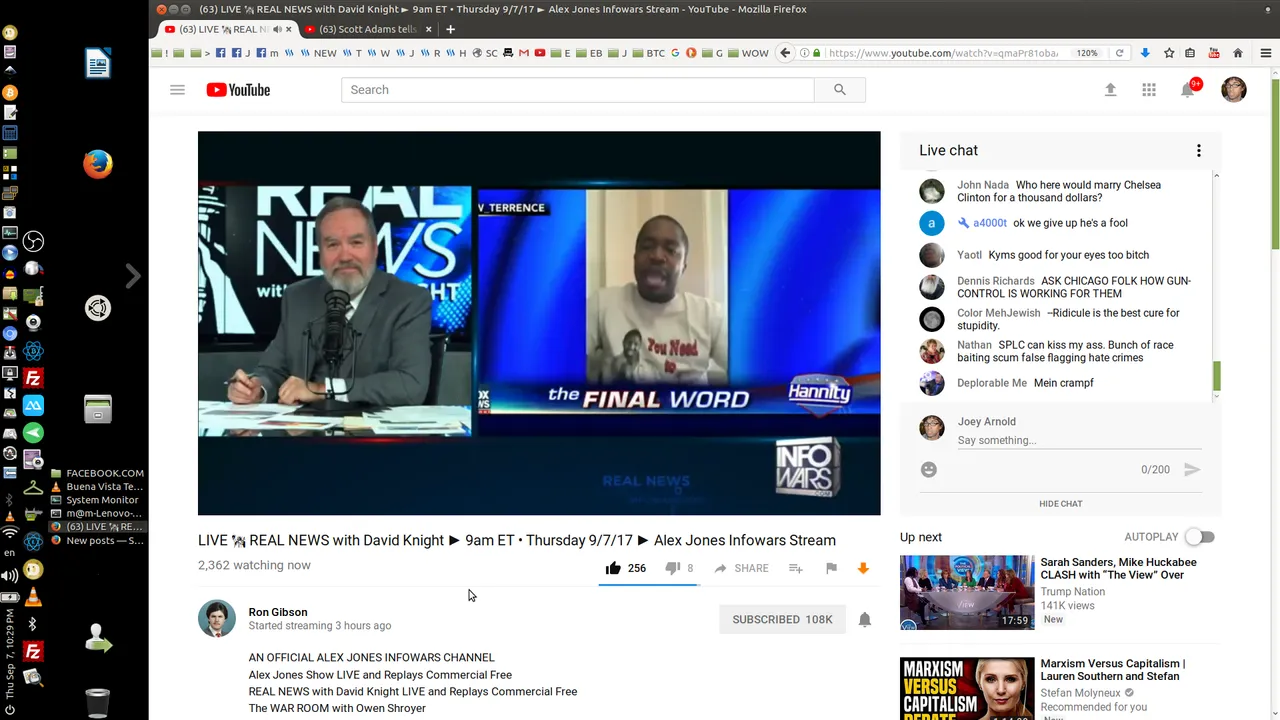Report the video with flag icon
This screenshot has width=1280, height=720.
tap(831, 568)
